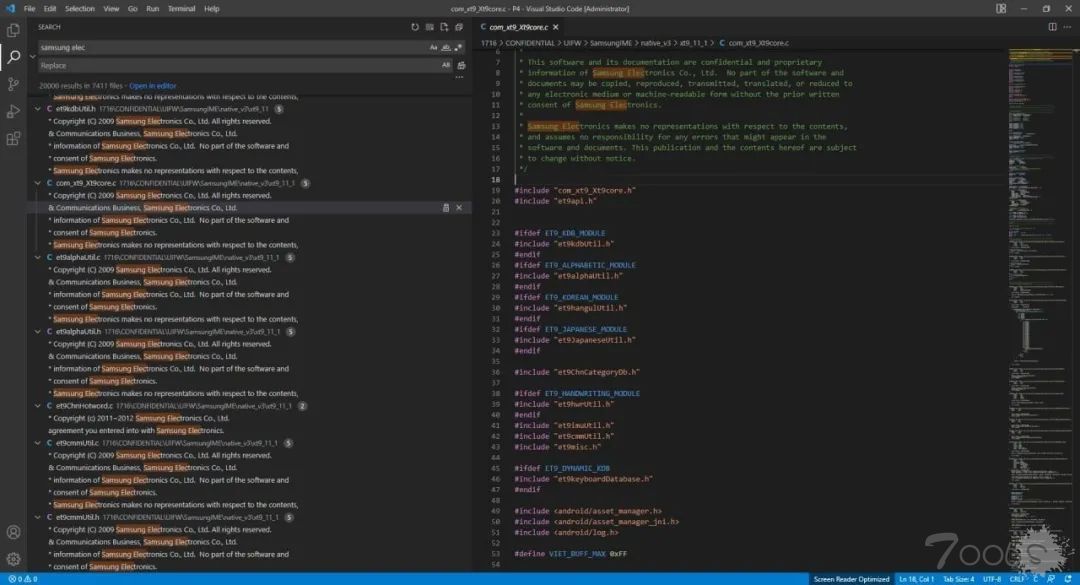The width and height of the screenshot is (1080, 585).
Task: Toggle Use Regular Expression option
Action: point(458,47)
